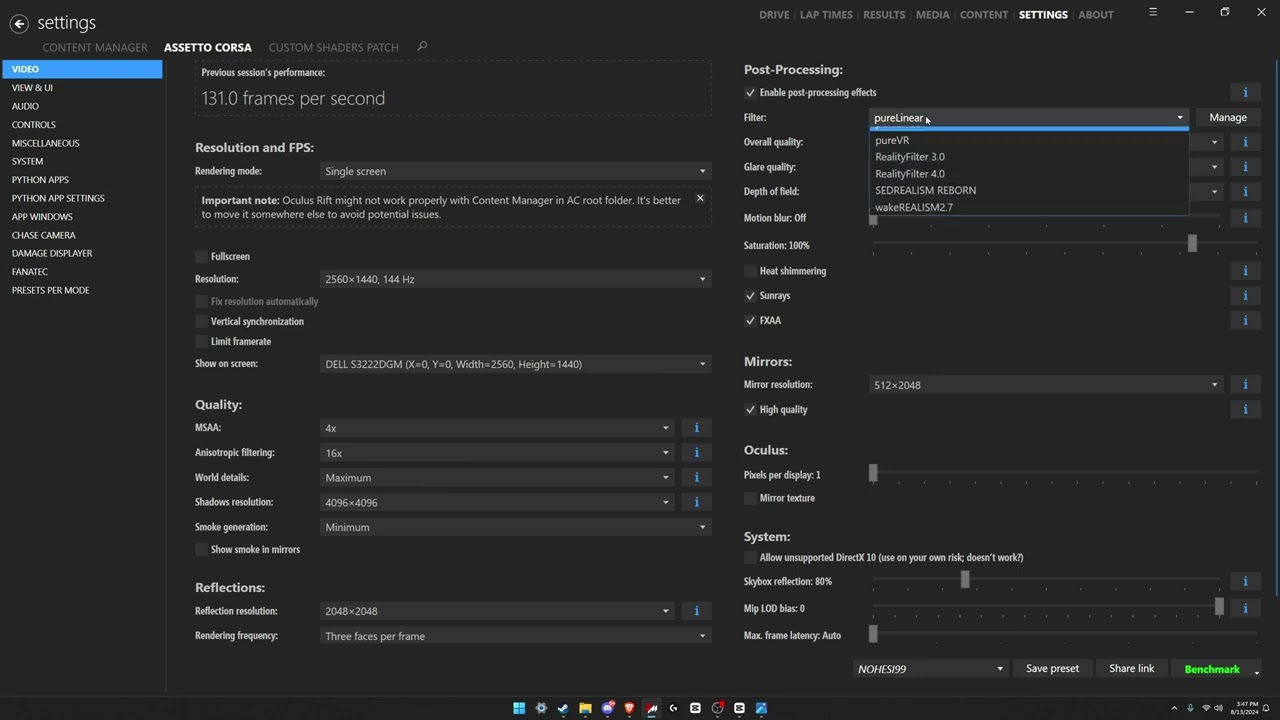
Task: Open info for Motion blur
Action: coord(1245,218)
